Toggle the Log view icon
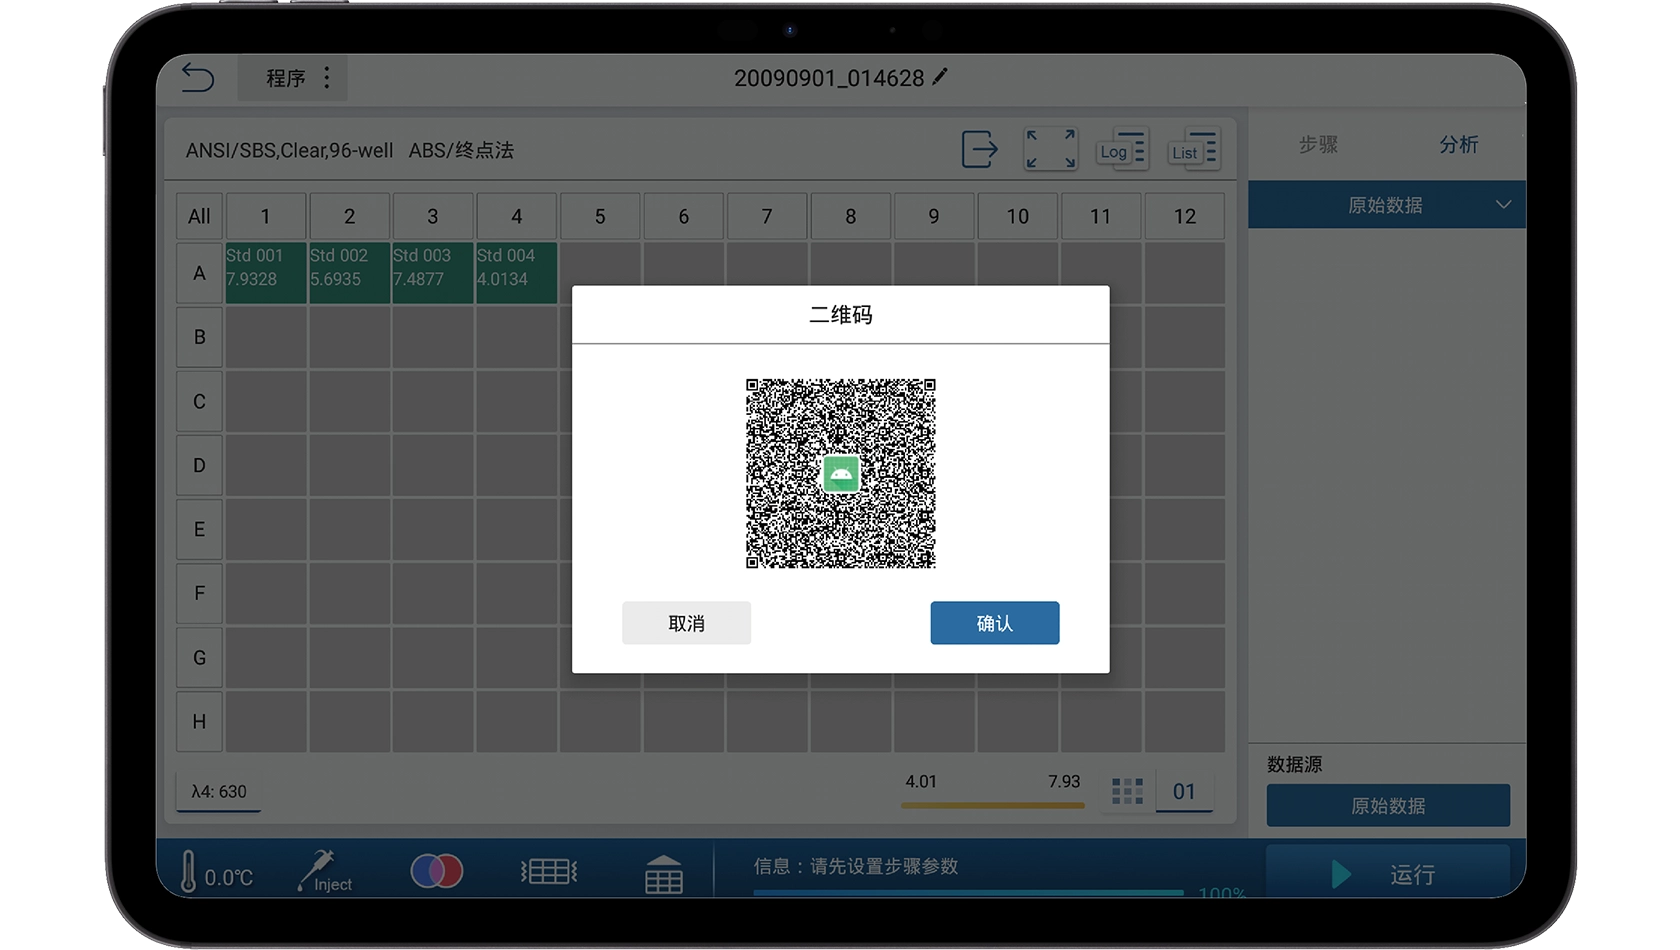The height and width of the screenshot is (950, 1680). [1122, 150]
